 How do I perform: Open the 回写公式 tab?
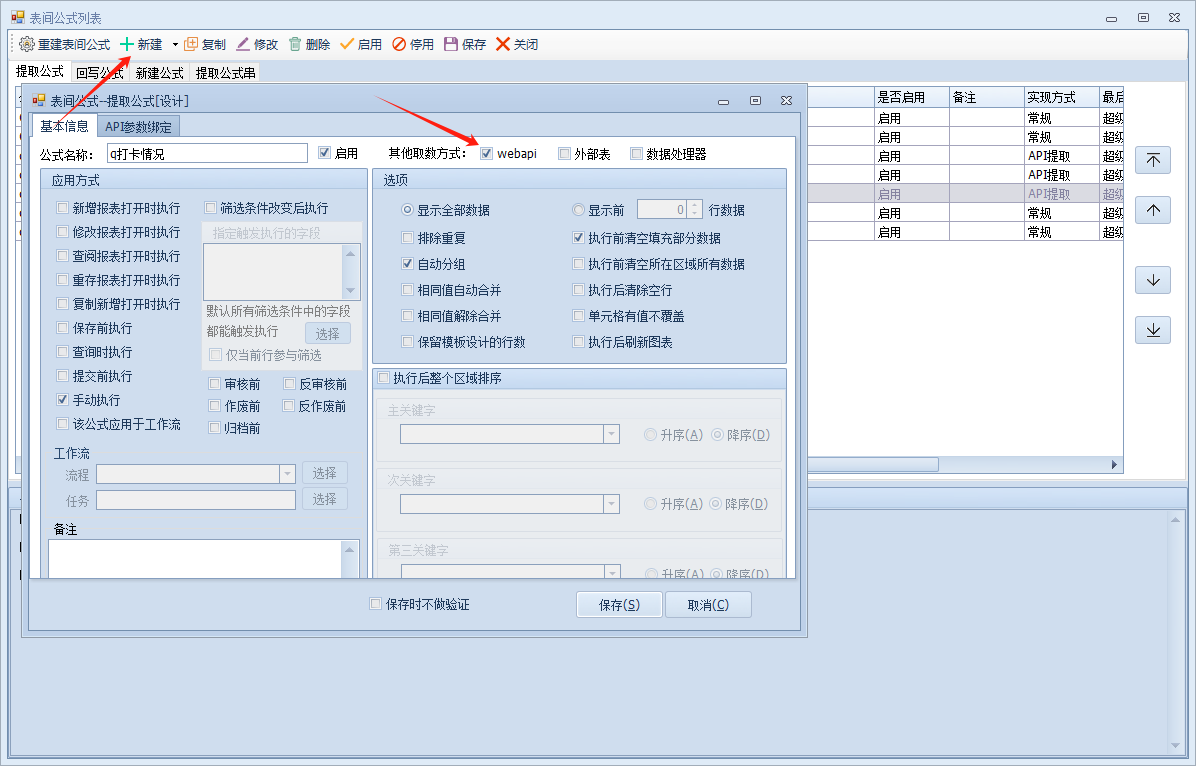pyautogui.click(x=99, y=73)
